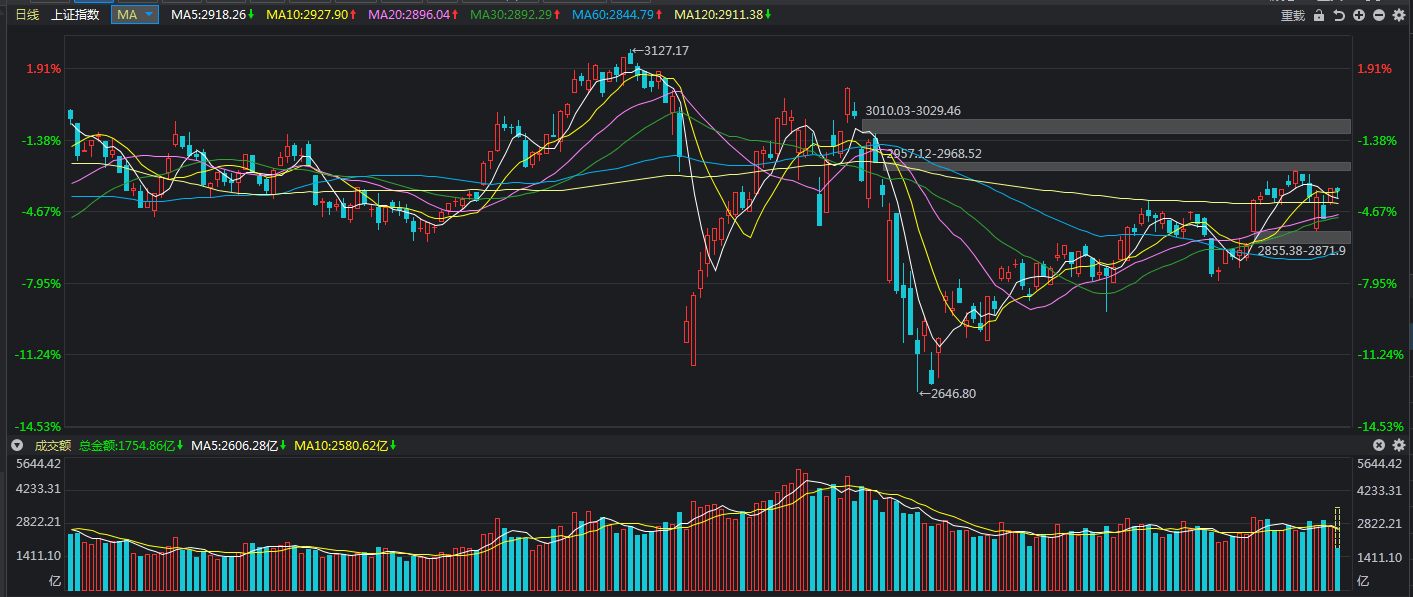Collapse the 成交额 indicator panel arrow
Viewport: 1413px width, 597px height.
(16, 445)
